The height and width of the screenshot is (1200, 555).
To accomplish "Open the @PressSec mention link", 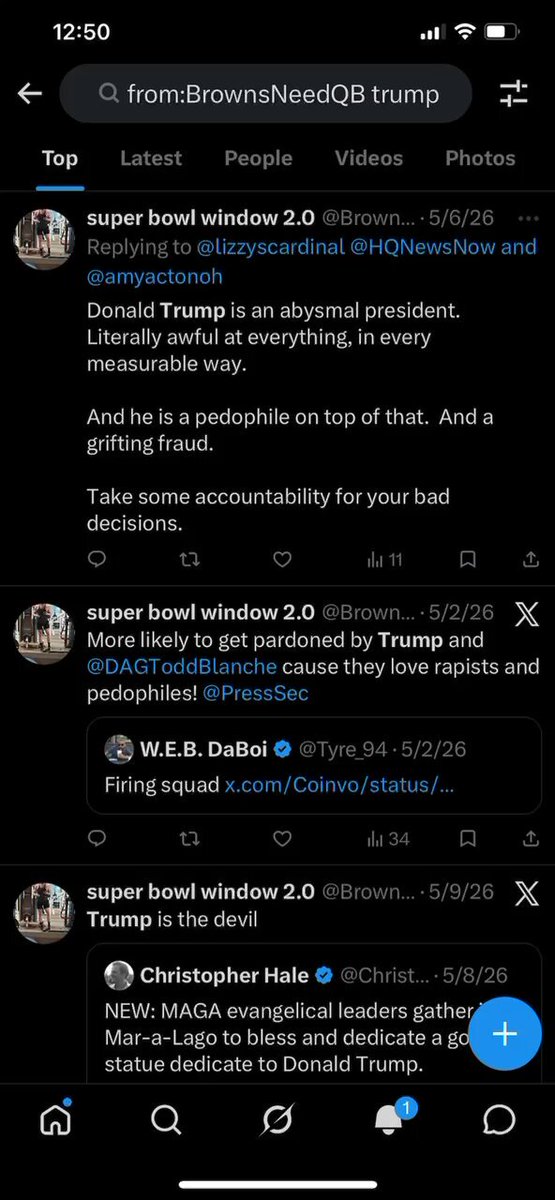I will 256,693.
